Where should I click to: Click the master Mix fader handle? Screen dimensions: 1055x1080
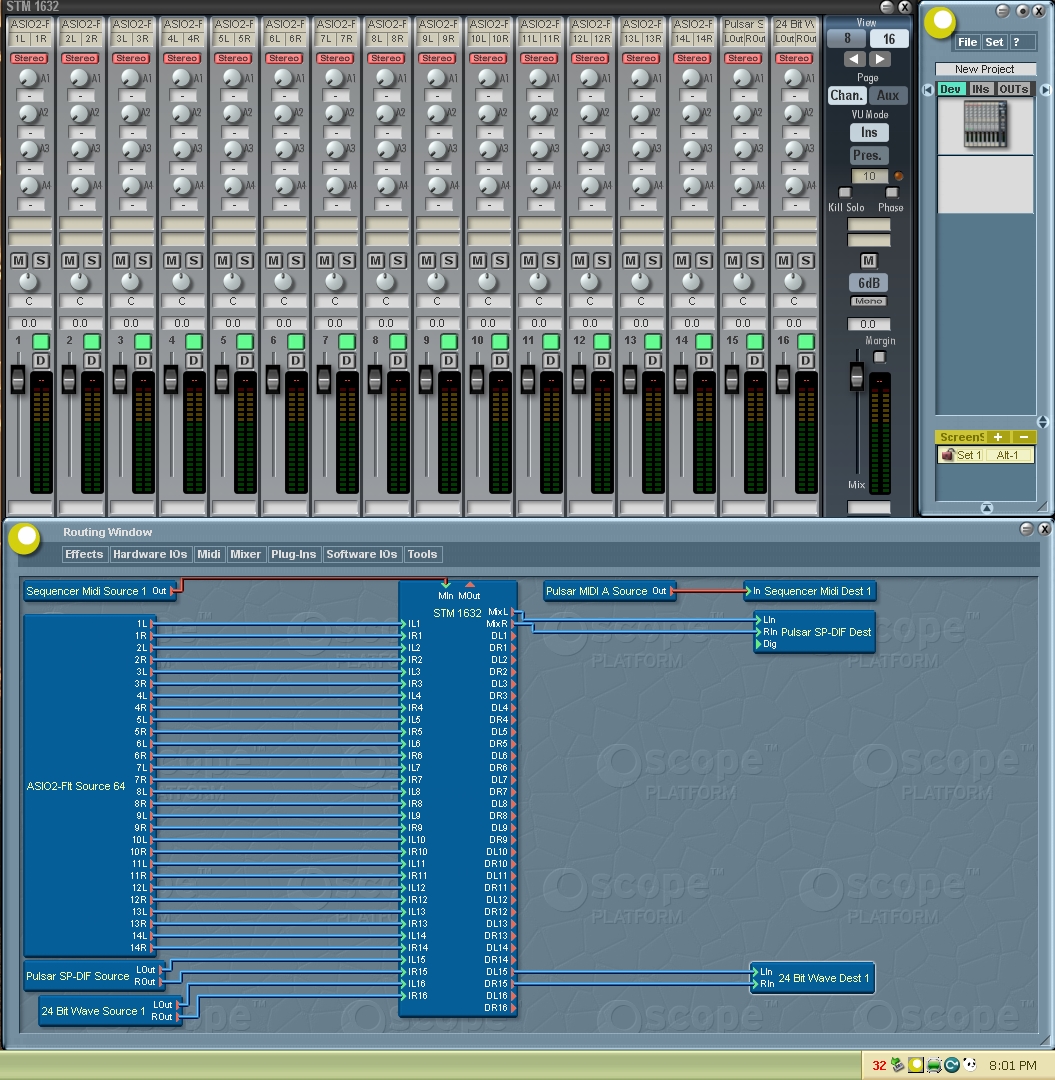click(857, 376)
